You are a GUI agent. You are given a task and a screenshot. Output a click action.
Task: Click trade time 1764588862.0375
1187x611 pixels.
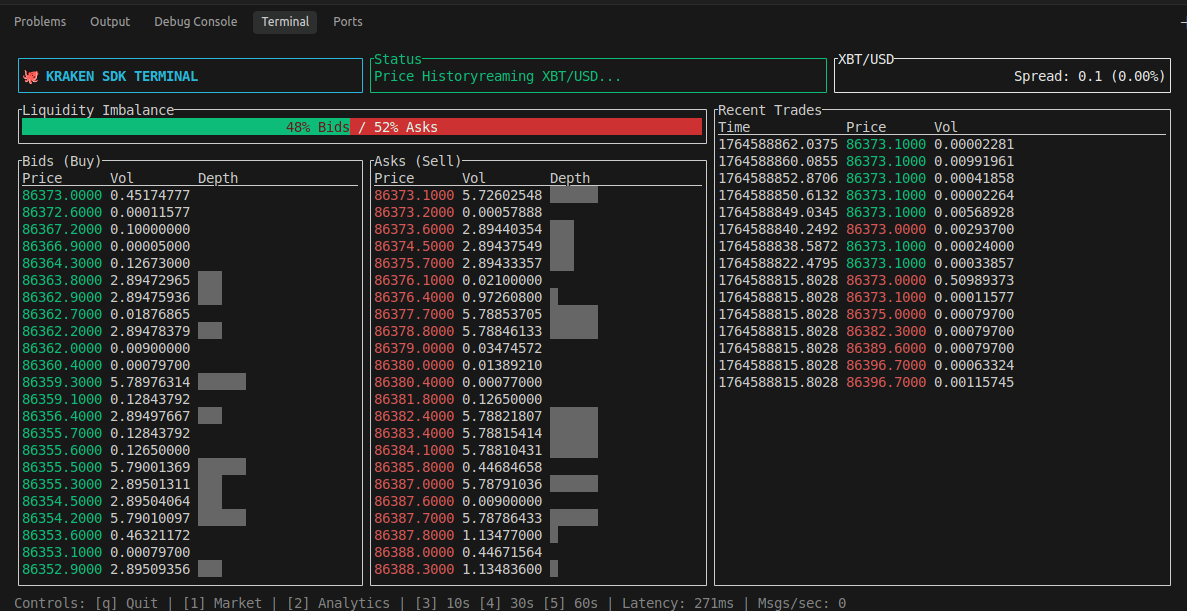pos(778,144)
